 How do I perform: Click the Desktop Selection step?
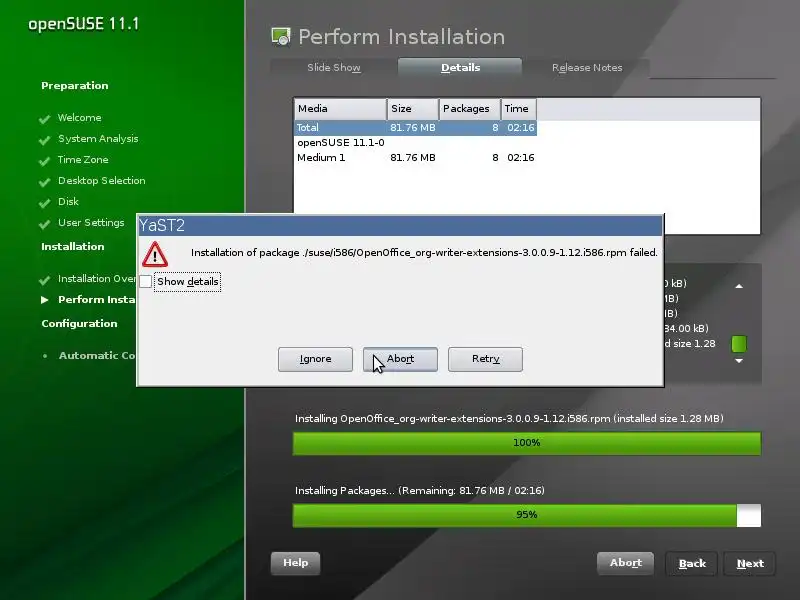(x=102, y=181)
